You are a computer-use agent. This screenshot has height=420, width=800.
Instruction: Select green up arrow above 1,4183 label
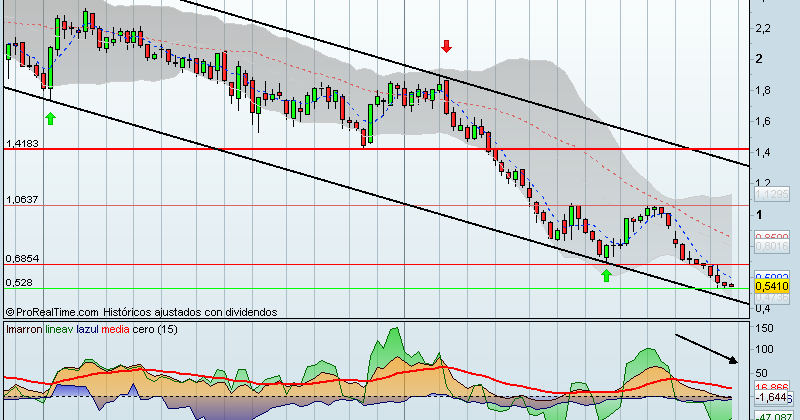(x=50, y=119)
